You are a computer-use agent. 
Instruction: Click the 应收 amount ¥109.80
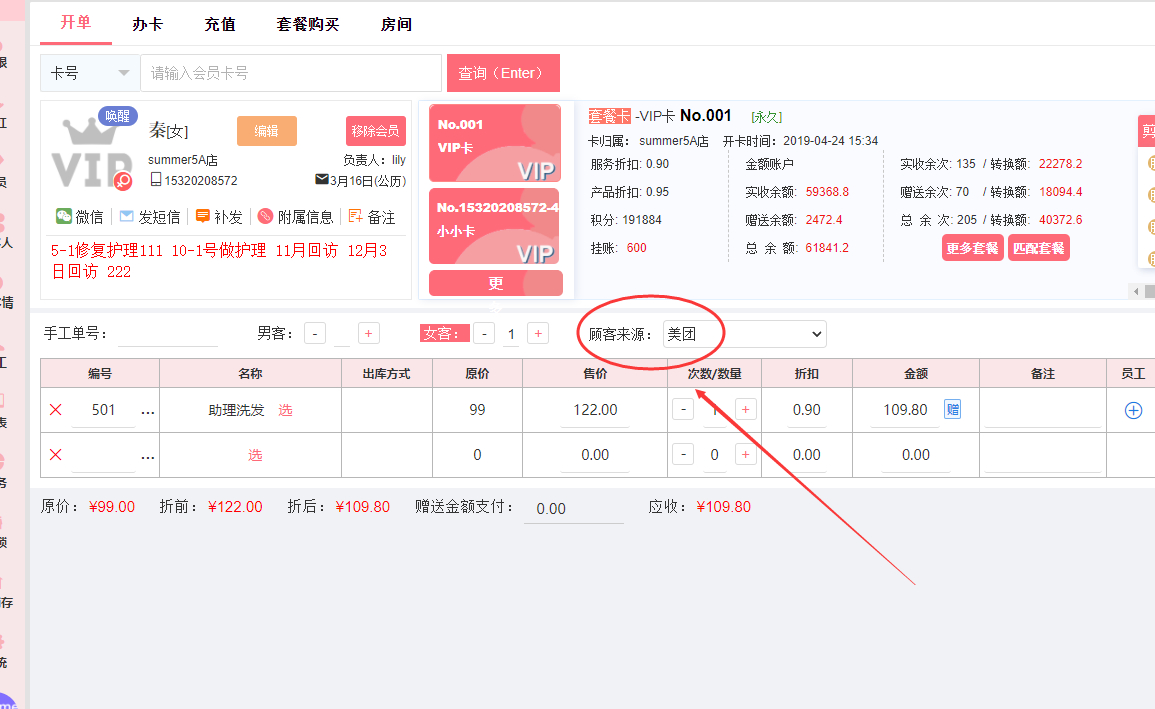tap(723, 507)
